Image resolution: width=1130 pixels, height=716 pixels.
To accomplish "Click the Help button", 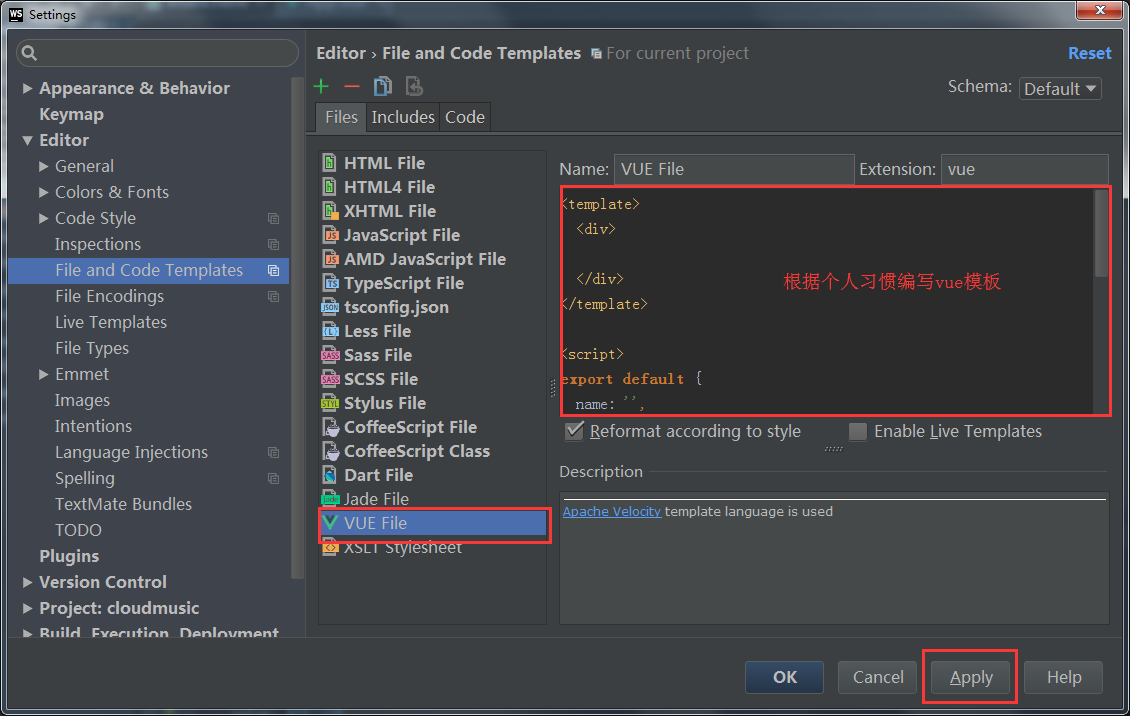I will [x=1064, y=677].
